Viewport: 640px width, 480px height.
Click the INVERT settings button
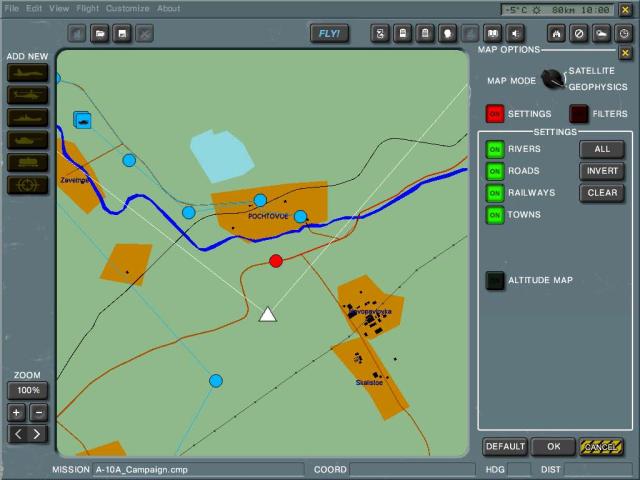(x=602, y=171)
